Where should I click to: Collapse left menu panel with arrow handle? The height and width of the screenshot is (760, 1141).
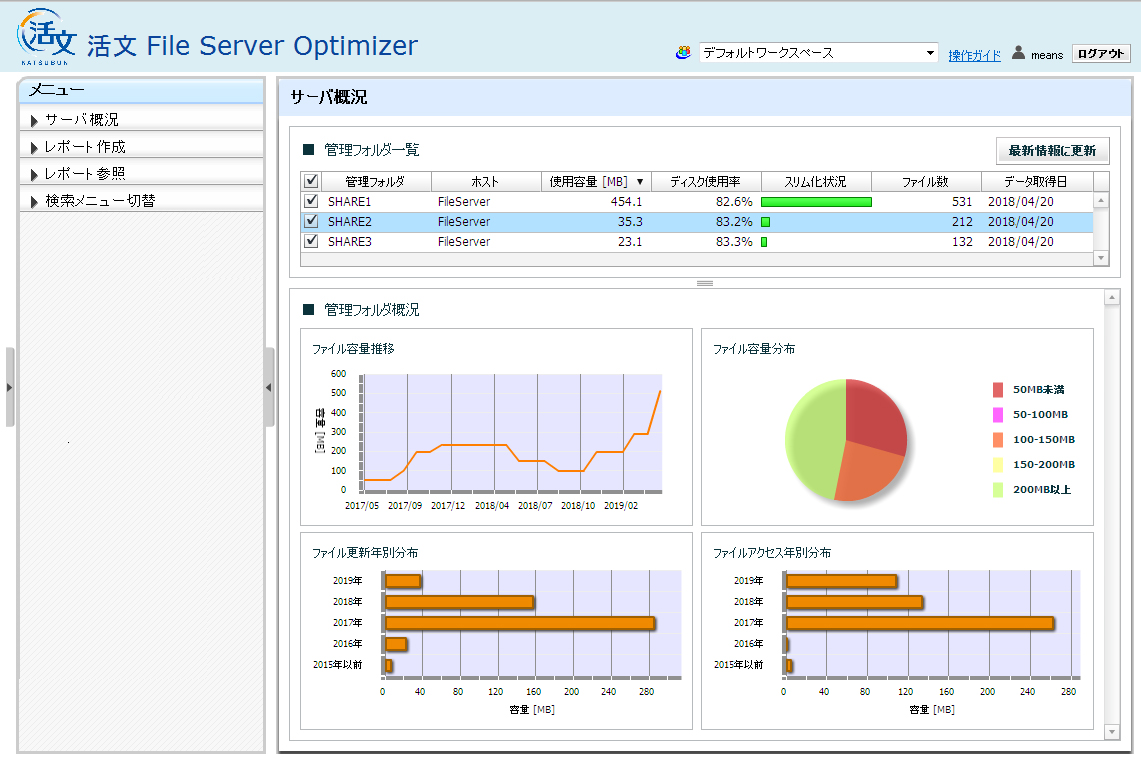click(269, 387)
